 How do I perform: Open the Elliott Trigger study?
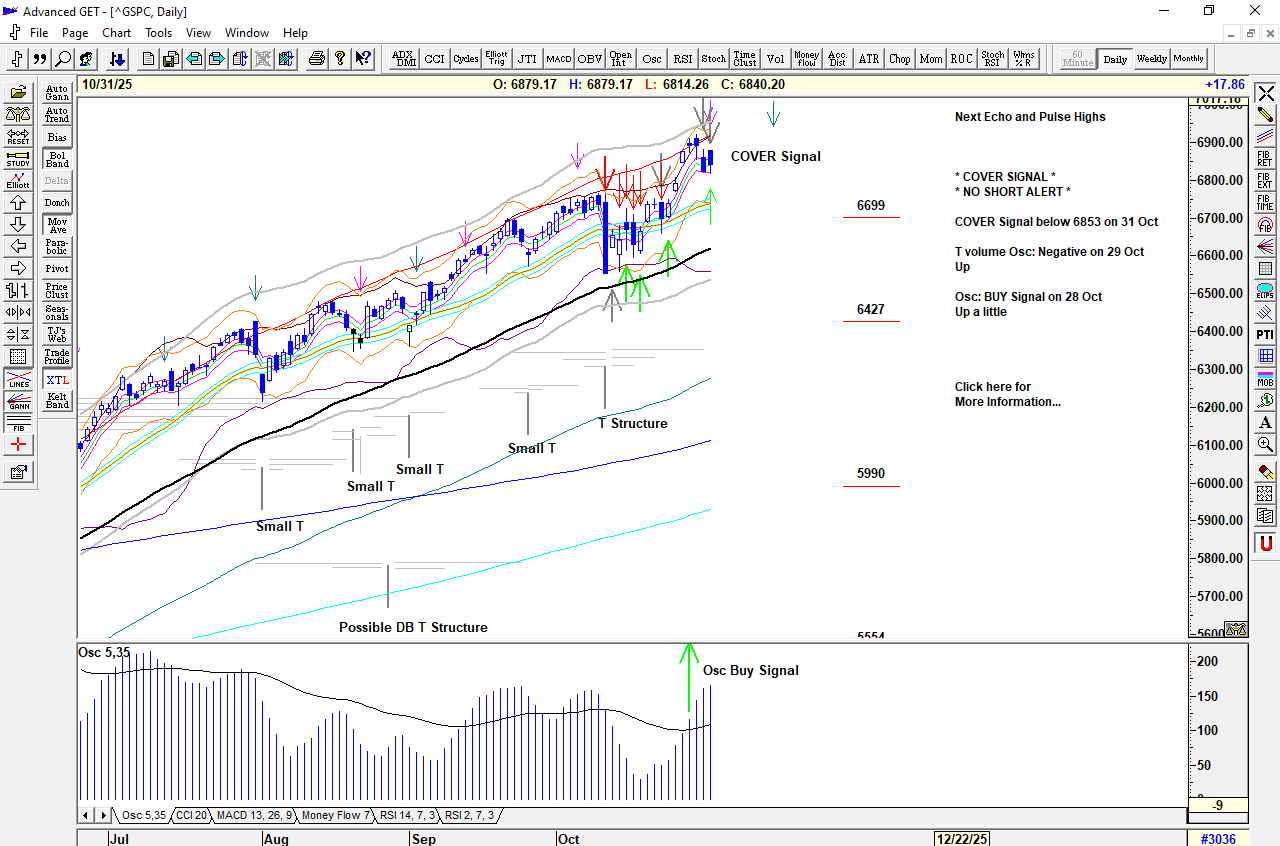point(496,59)
